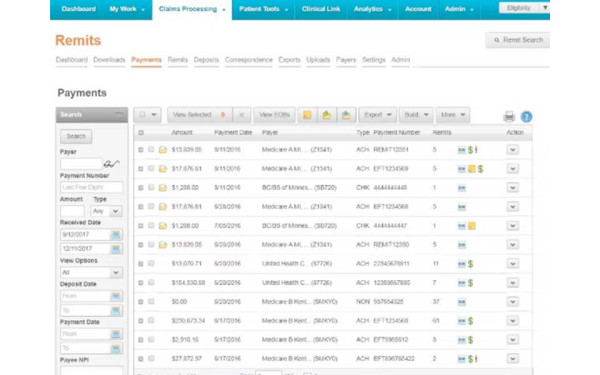Image resolution: width=600 pixels, height=375 pixels.
Task: Click the X button beside View Selected
Action: pos(241,115)
